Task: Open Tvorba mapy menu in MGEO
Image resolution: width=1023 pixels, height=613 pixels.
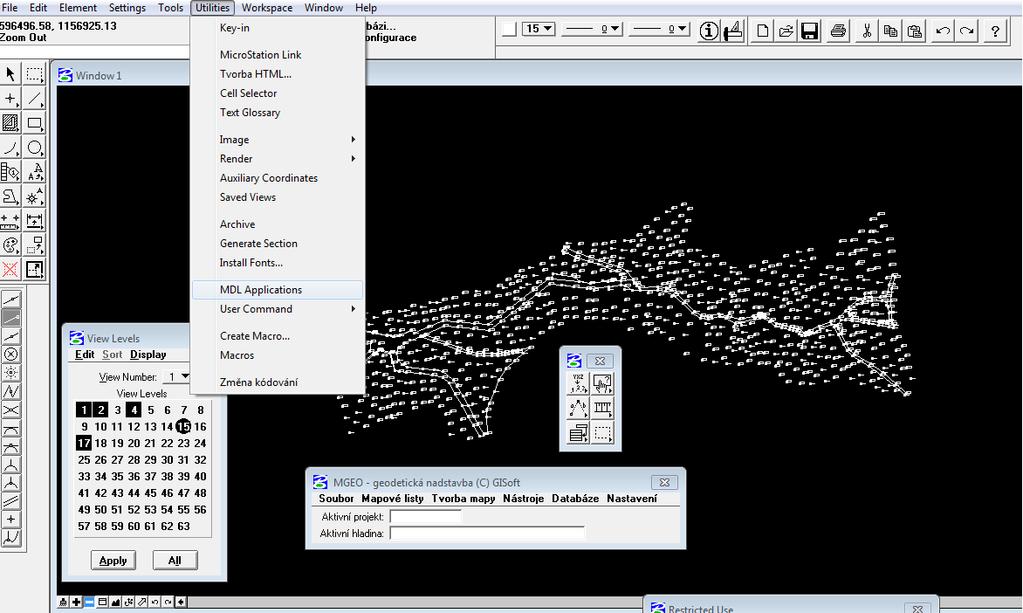Action: 463,498
